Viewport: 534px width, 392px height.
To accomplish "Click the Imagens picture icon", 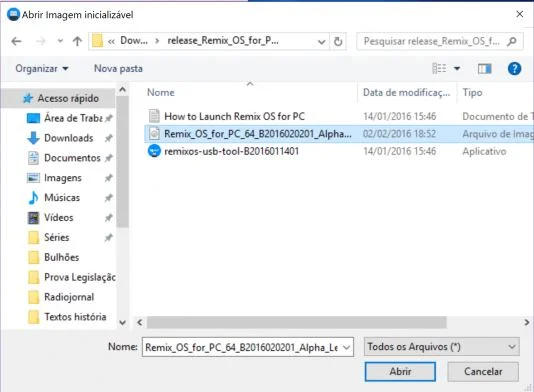I will 33,178.
